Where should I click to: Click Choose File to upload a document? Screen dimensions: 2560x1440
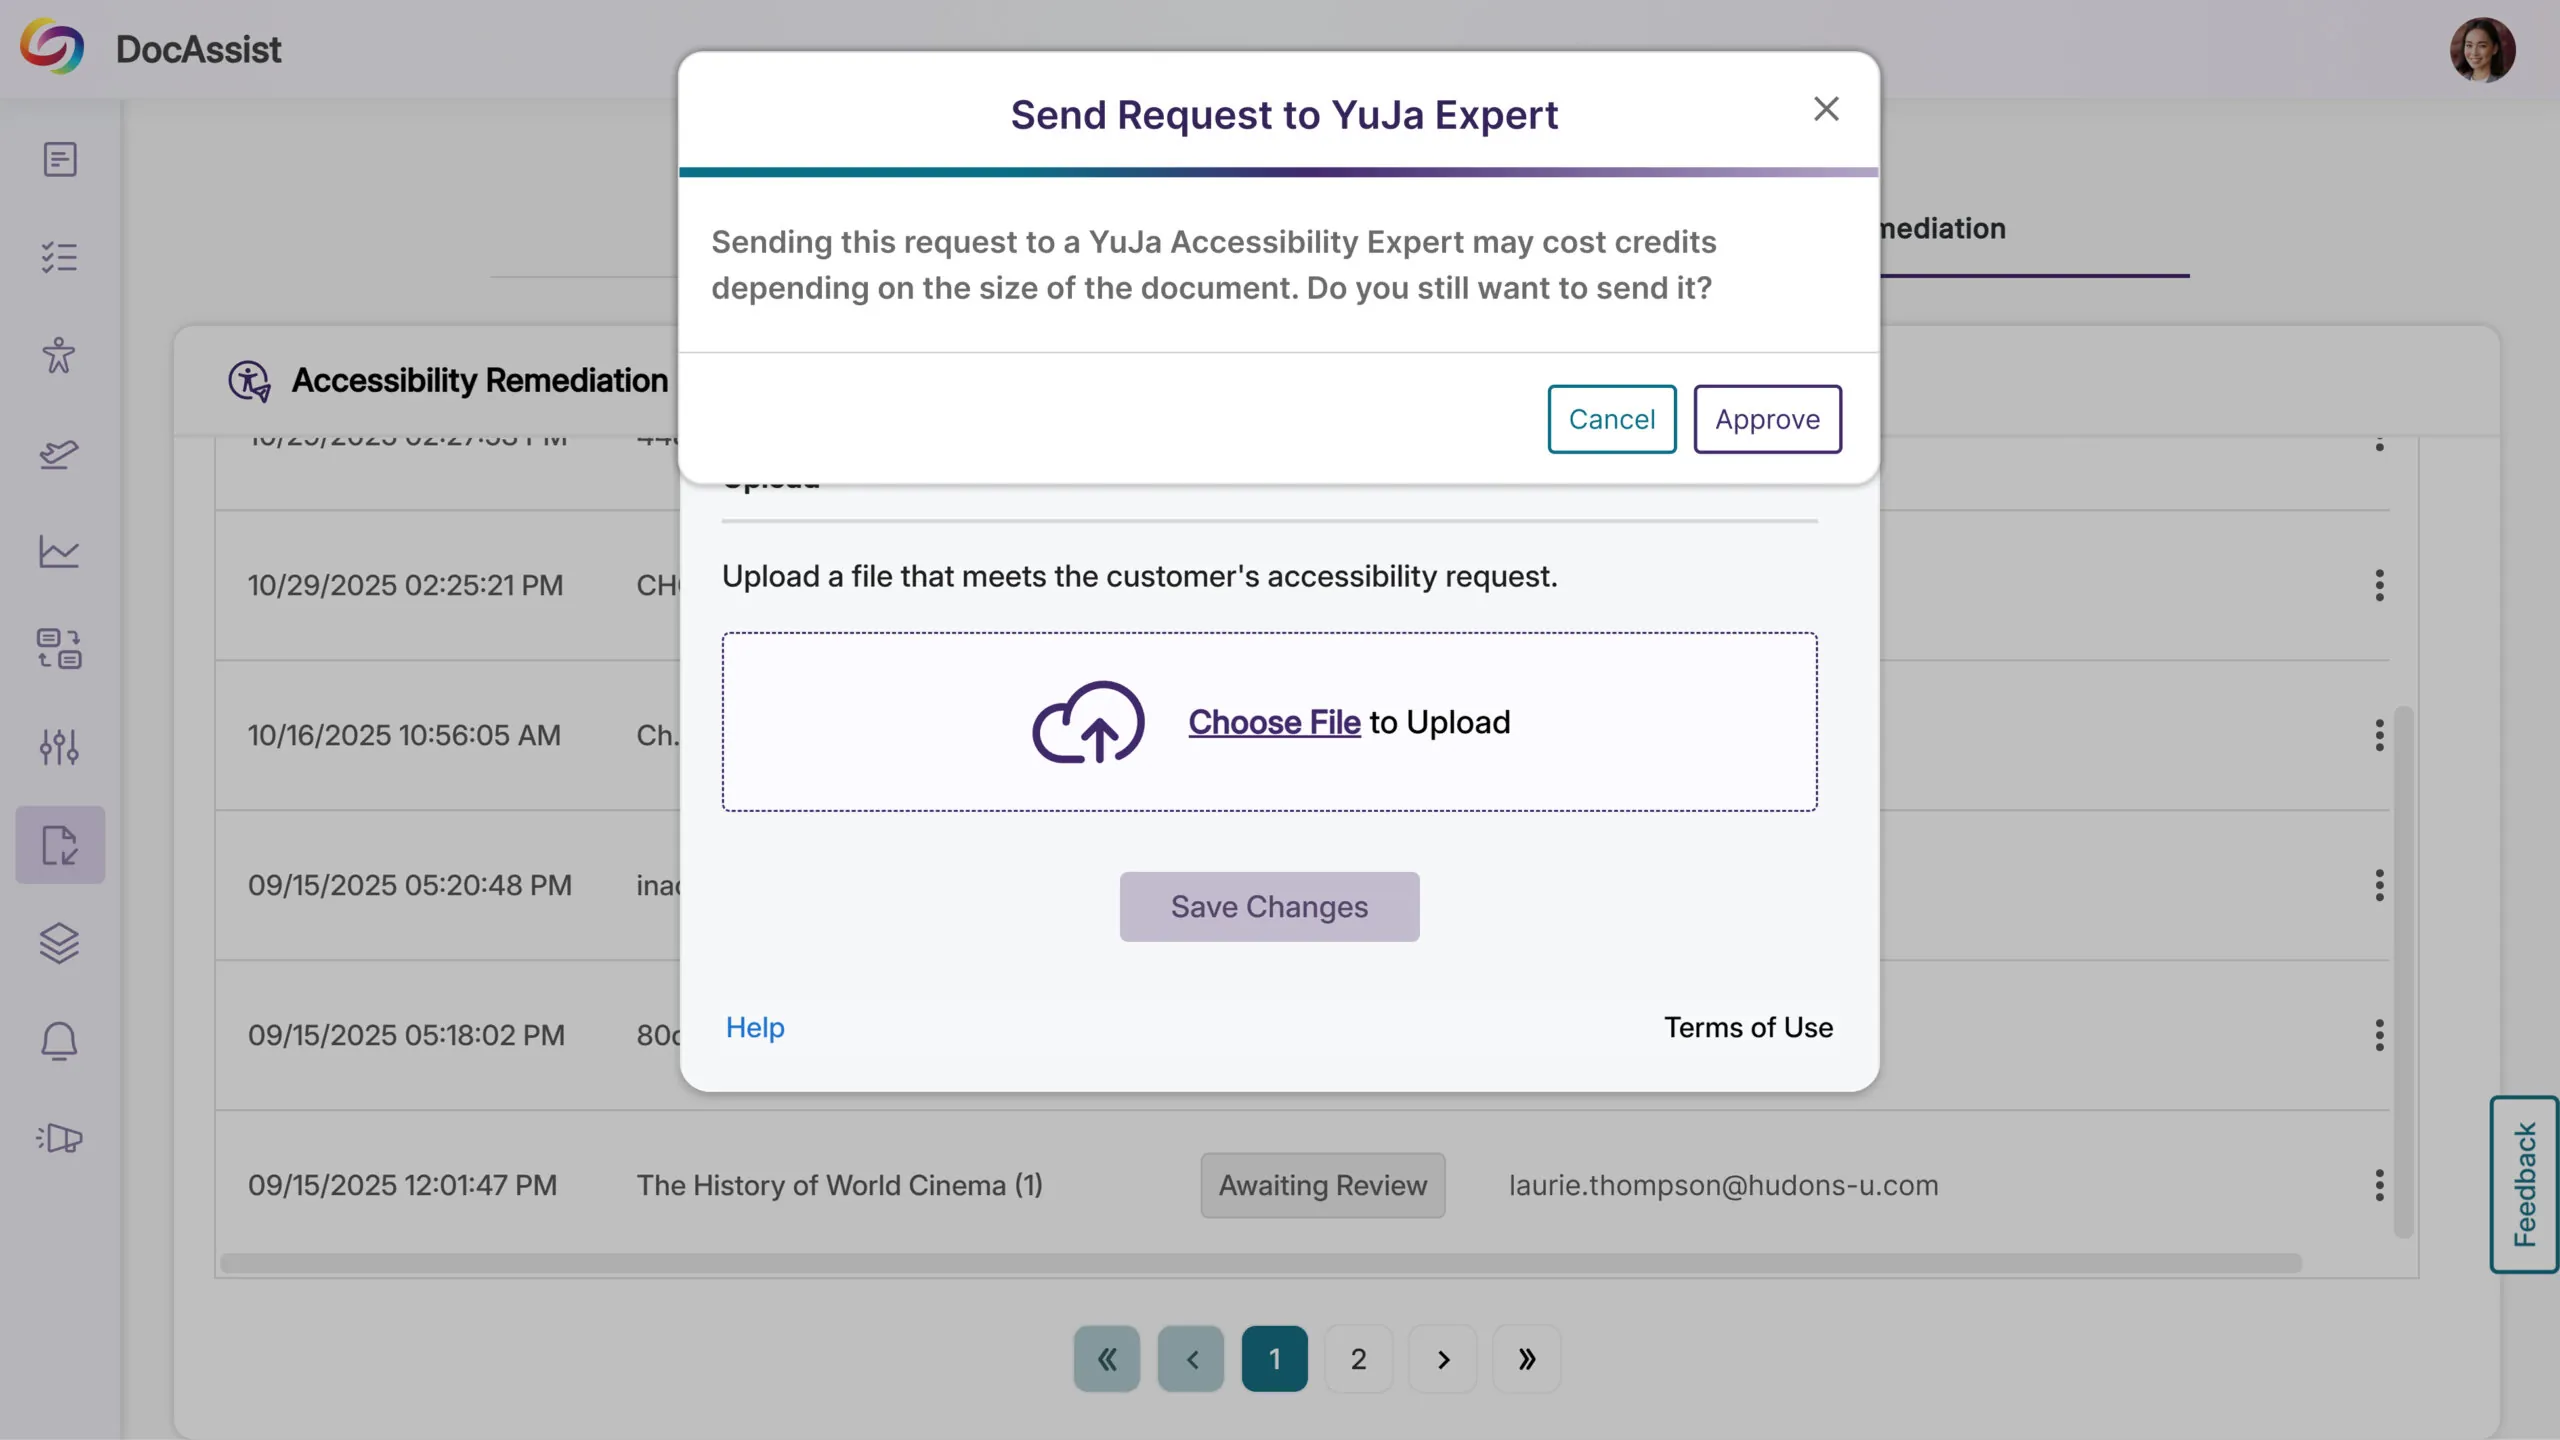coord(1272,722)
